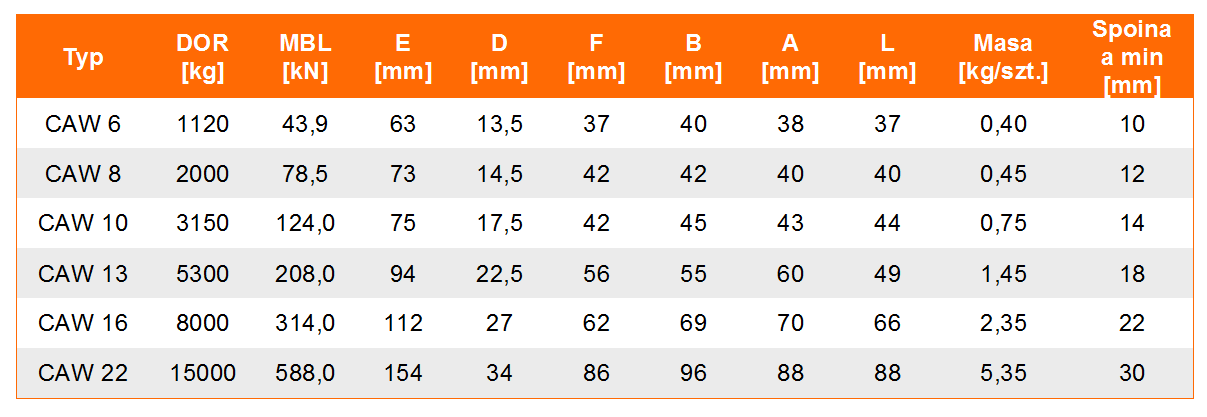Click the CAW 6 row label
Viewport: 1207px width, 417px height.
(83, 124)
